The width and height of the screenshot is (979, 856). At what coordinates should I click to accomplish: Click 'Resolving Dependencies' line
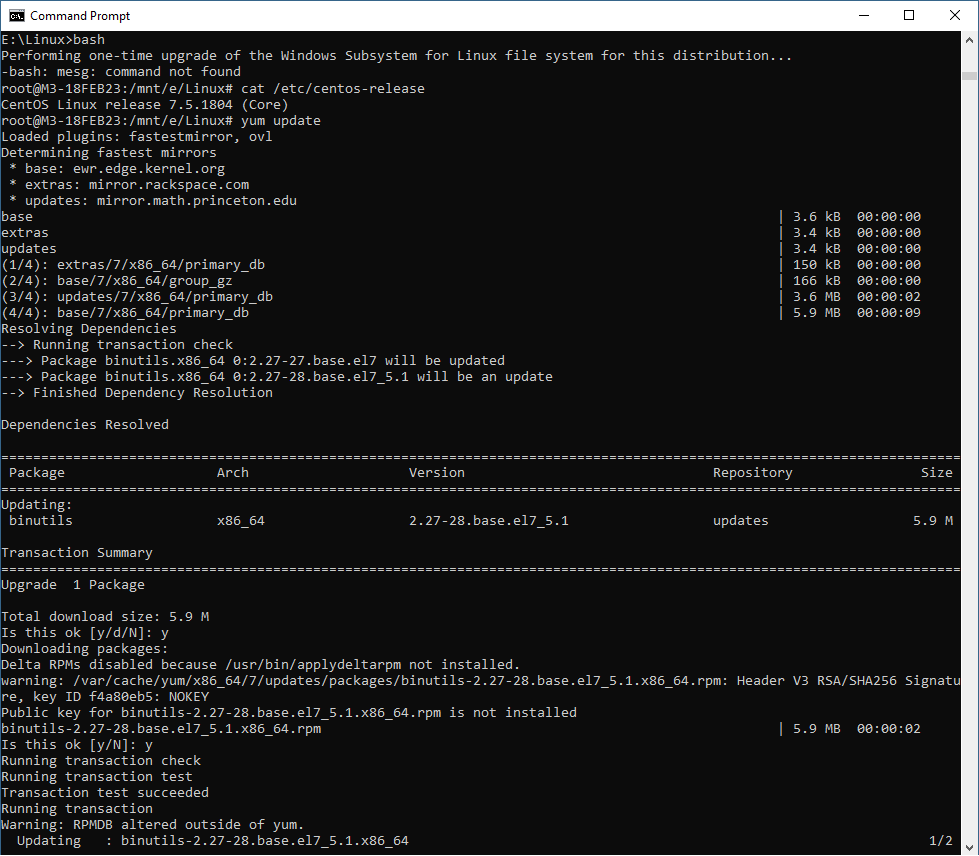point(89,329)
